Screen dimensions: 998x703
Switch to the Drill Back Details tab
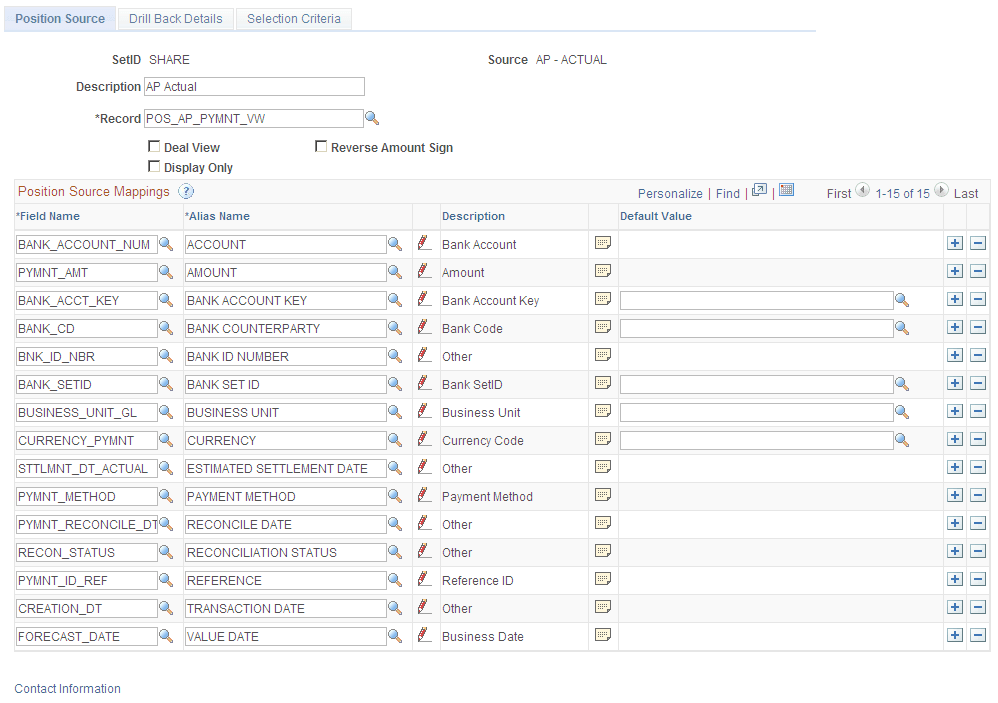click(x=175, y=18)
